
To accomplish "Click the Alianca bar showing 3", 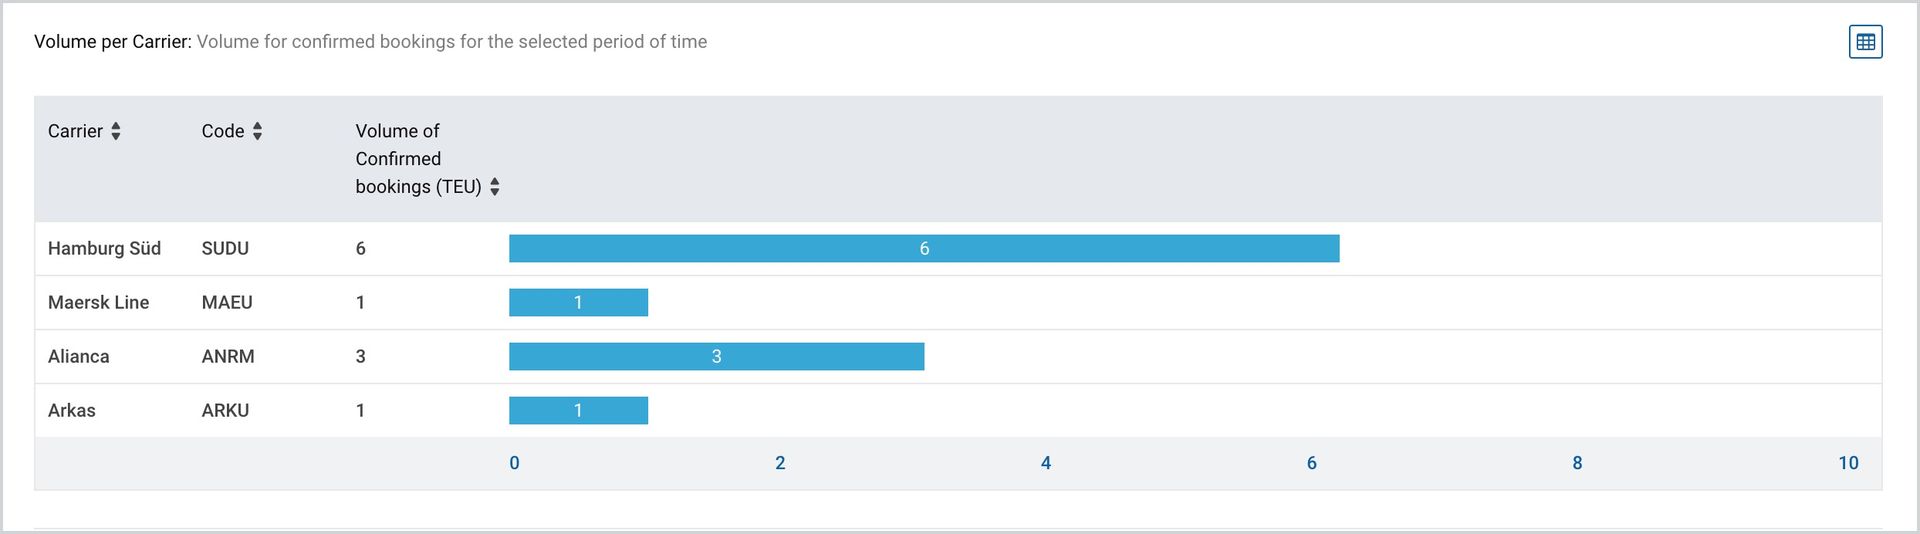I will point(716,356).
